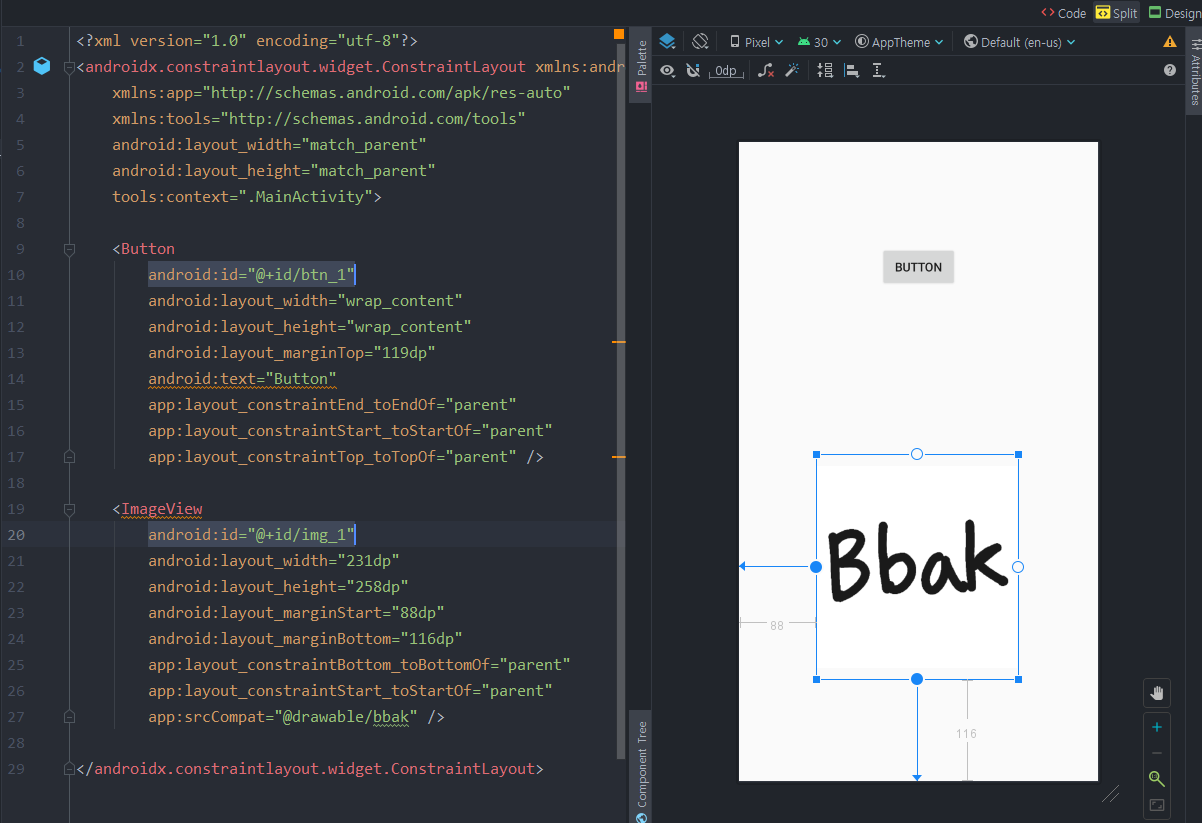
Task: Click the ImageView opening tag text
Action: [x=157, y=509]
